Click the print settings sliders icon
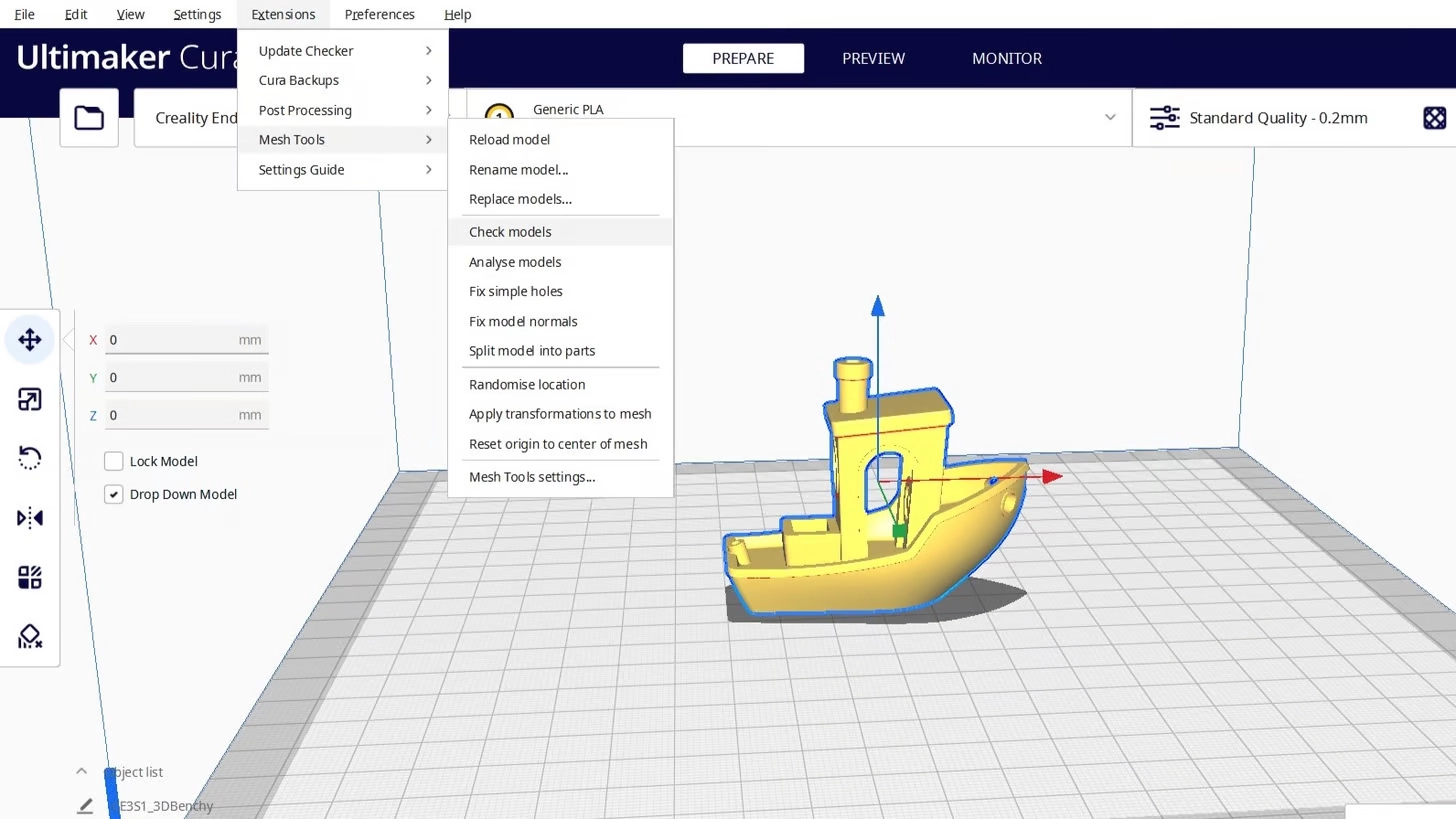The height and width of the screenshot is (819, 1456). 1164,118
